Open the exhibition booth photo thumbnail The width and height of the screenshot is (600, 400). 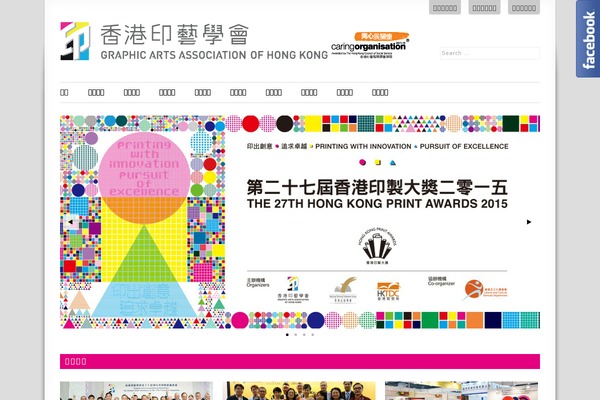461,390
